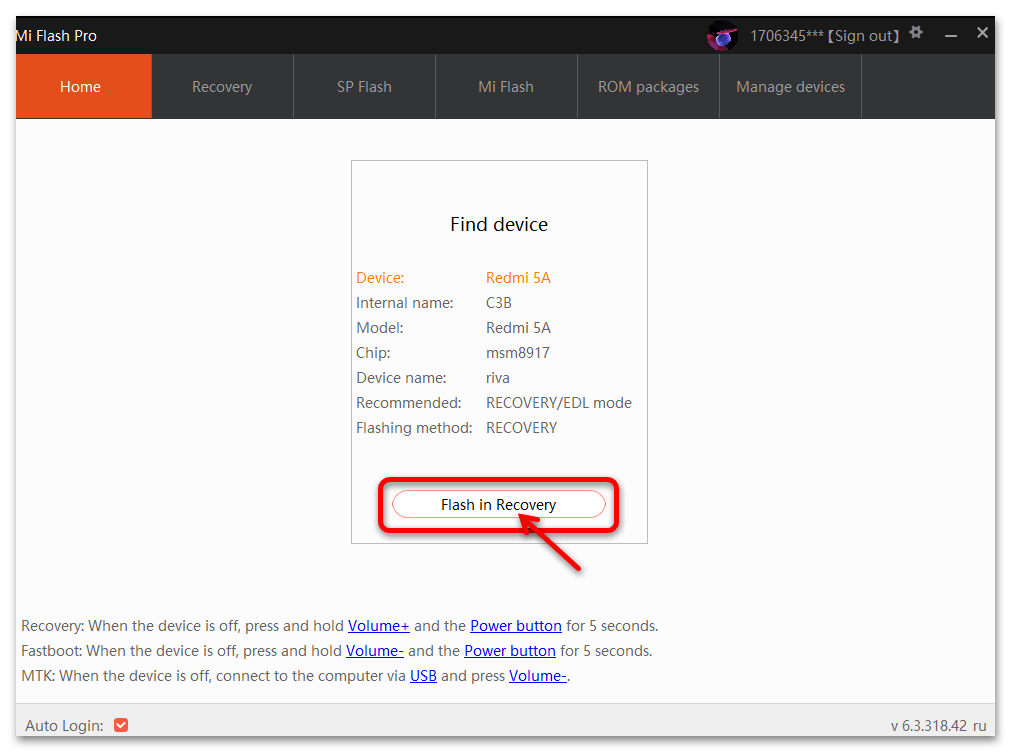Sign out of the account
The width and height of the screenshot is (1011, 752).
(863, 36)
